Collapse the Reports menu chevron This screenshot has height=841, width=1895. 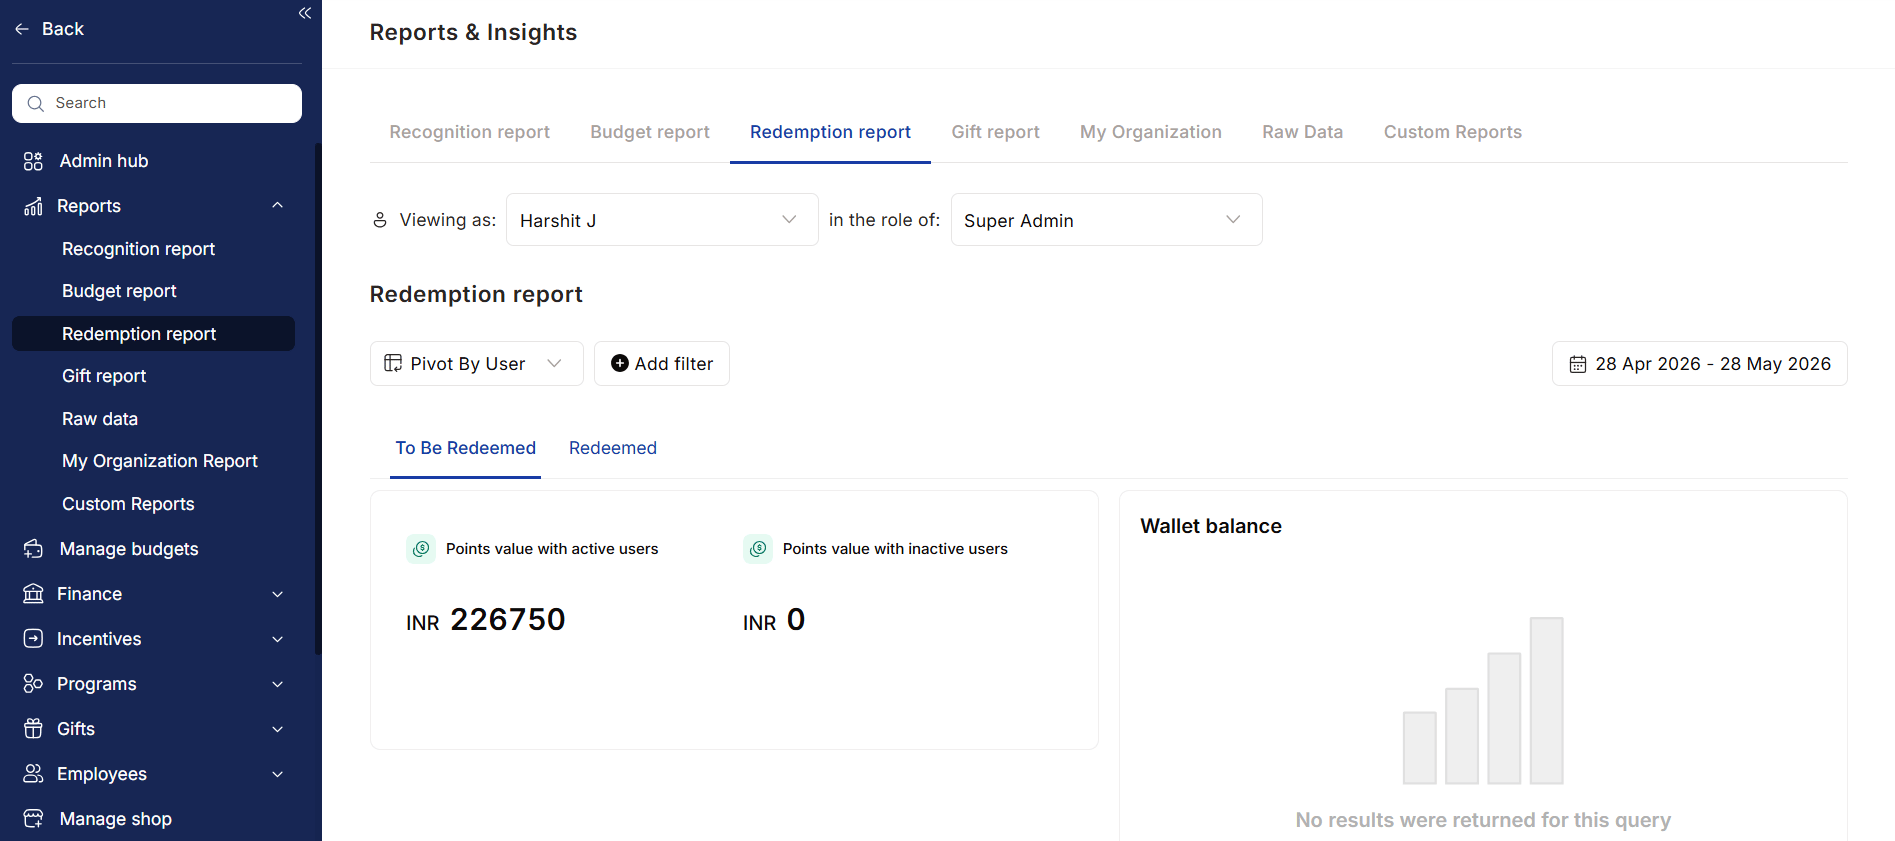278,206
